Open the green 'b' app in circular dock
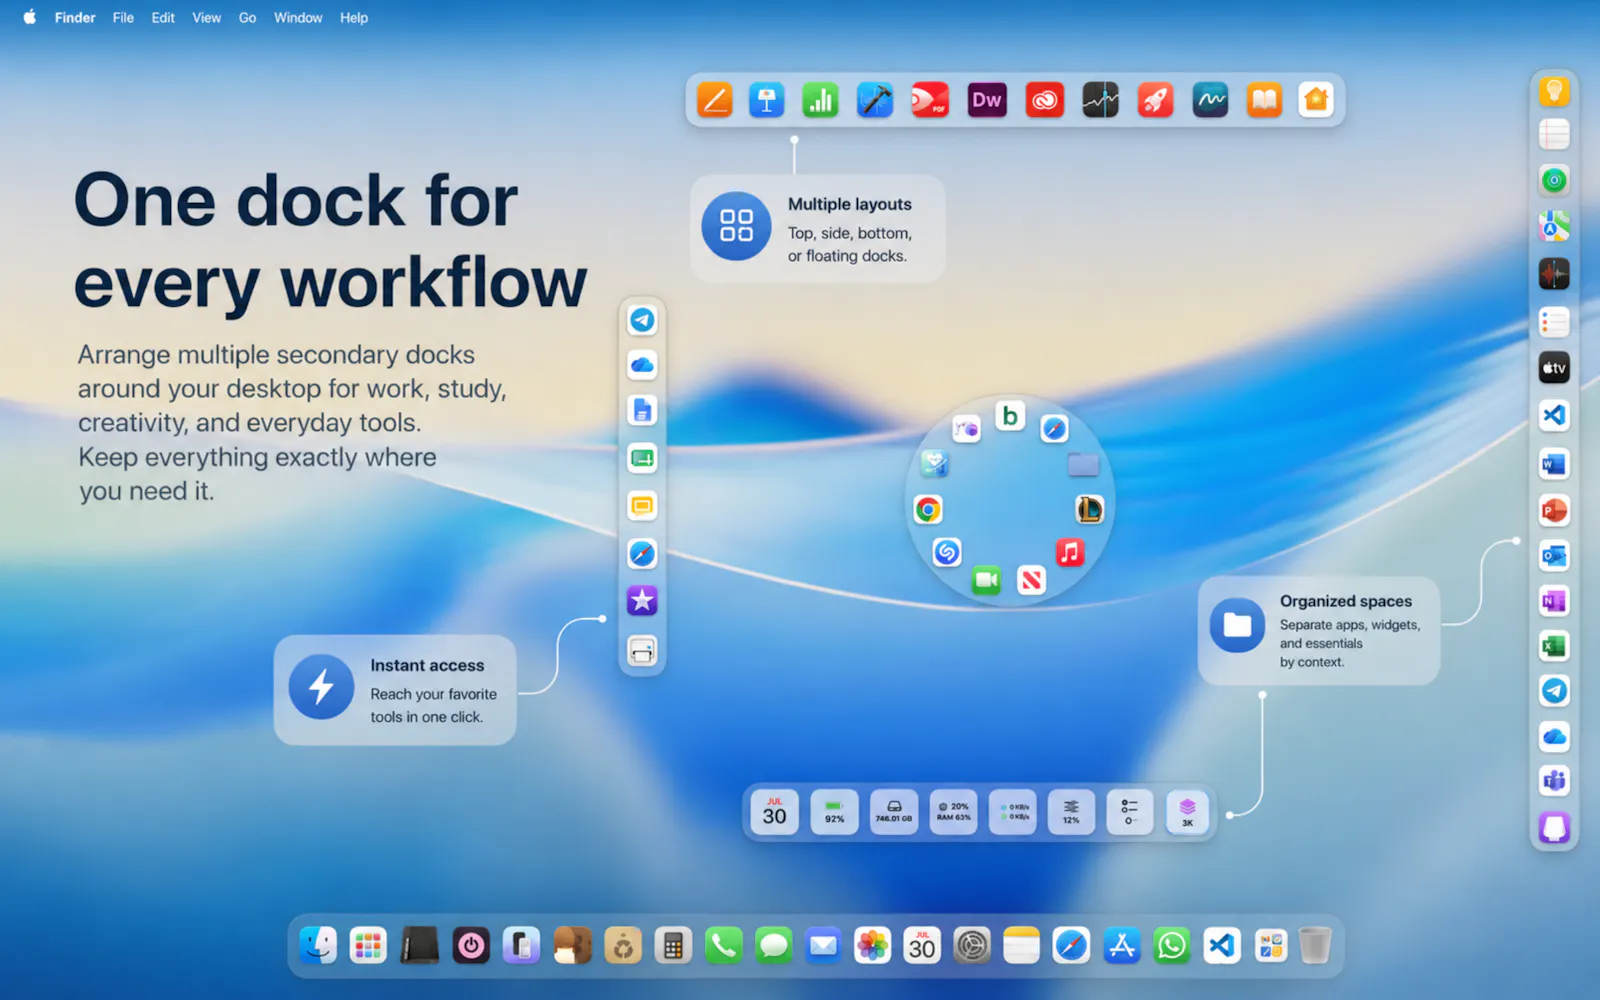Screen dimensions: 1600x1000 pyautogui.click(x=1010, y=415)
